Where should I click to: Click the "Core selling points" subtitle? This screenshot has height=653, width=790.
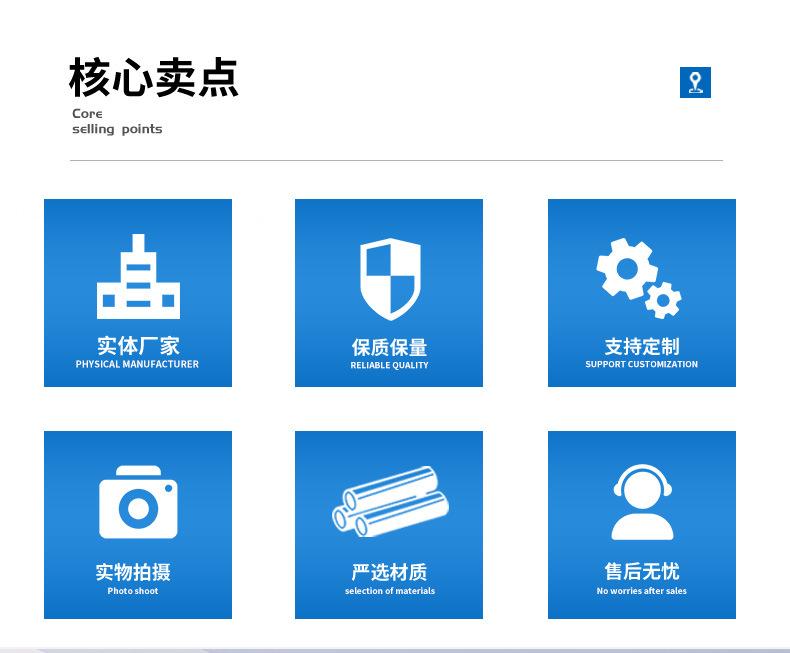coord(116,121)
